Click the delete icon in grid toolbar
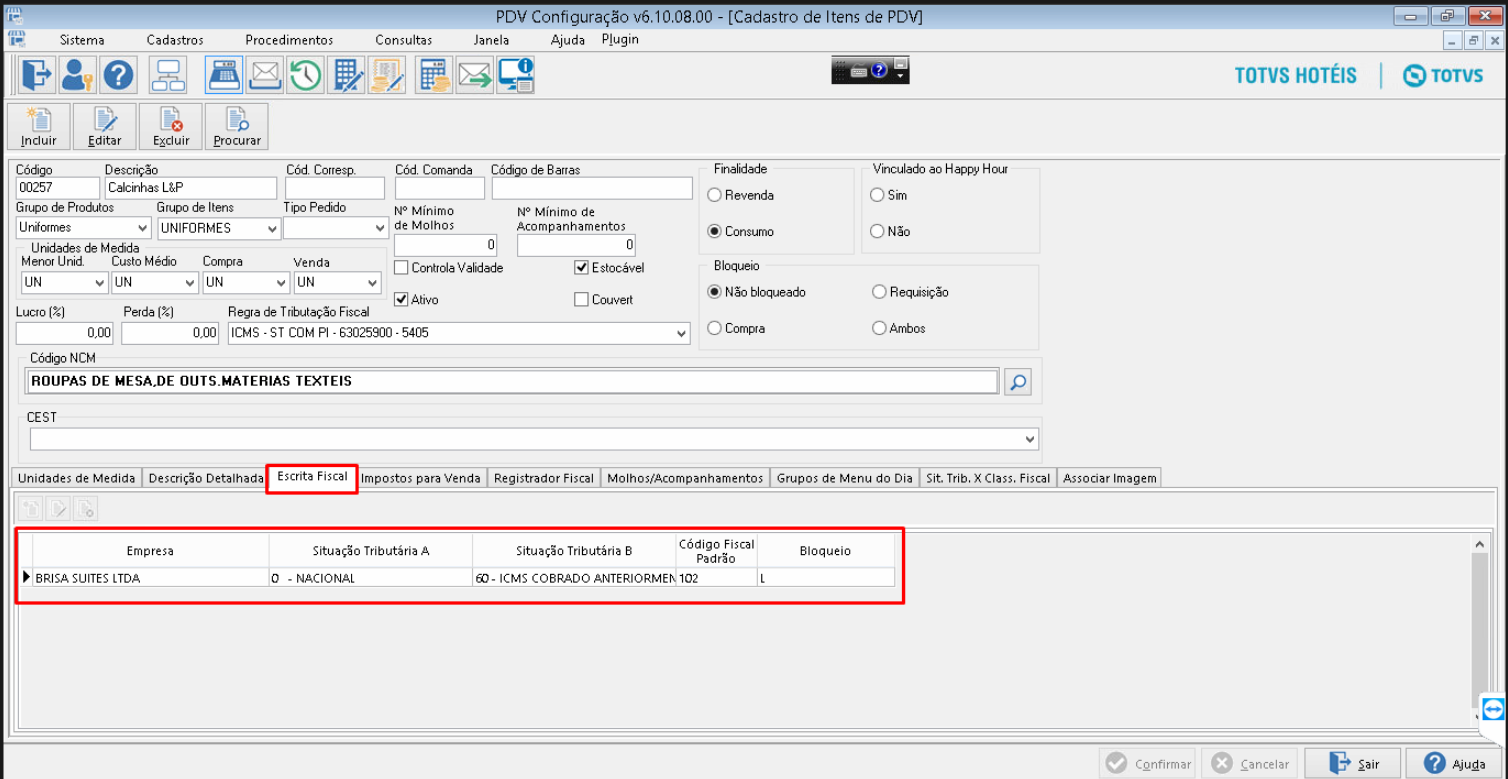Image resolution: width=1508 pixels, height=779 pixels. tap(86, 508)
